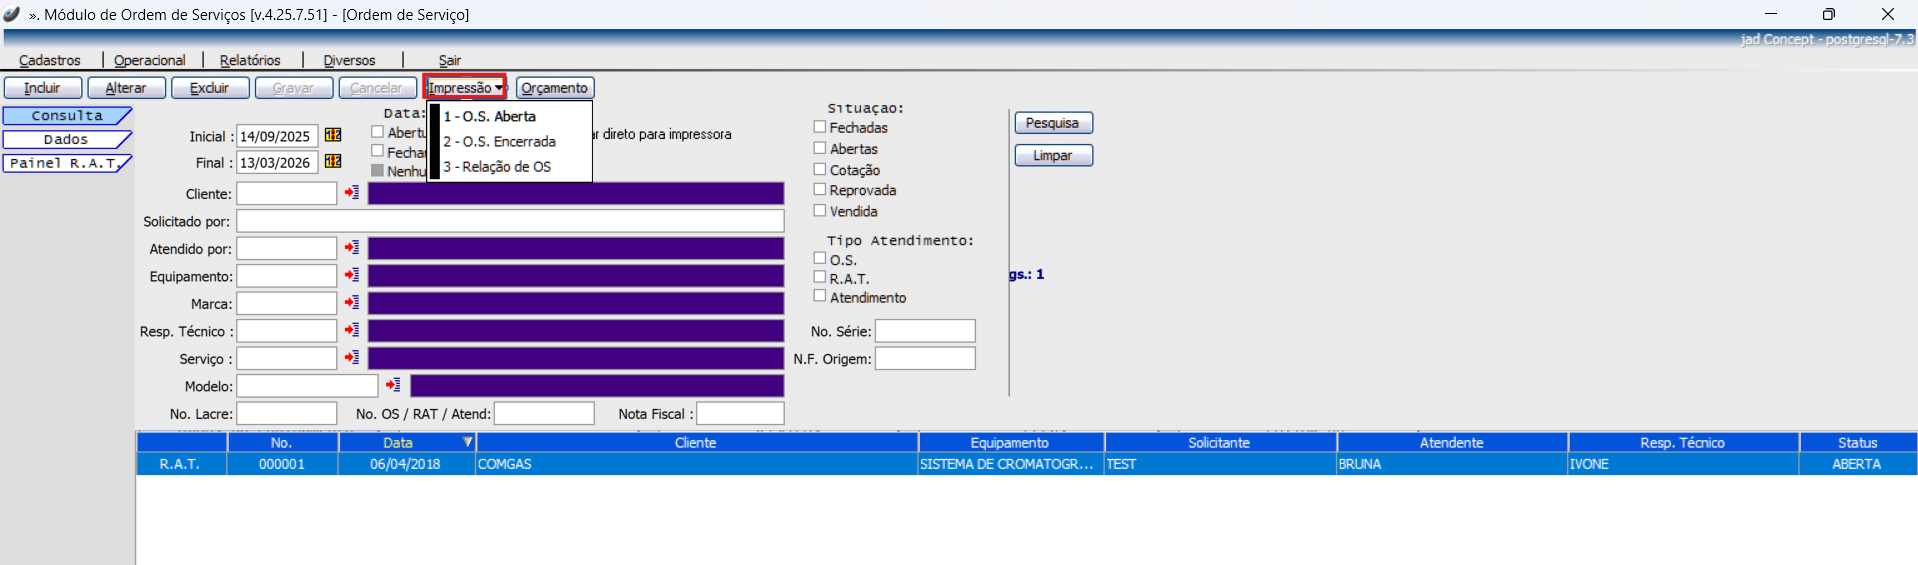The width and height of the screenshot is (1918, 565).
Task: Click lookup icon next to Atendido por
Action: 352,247
